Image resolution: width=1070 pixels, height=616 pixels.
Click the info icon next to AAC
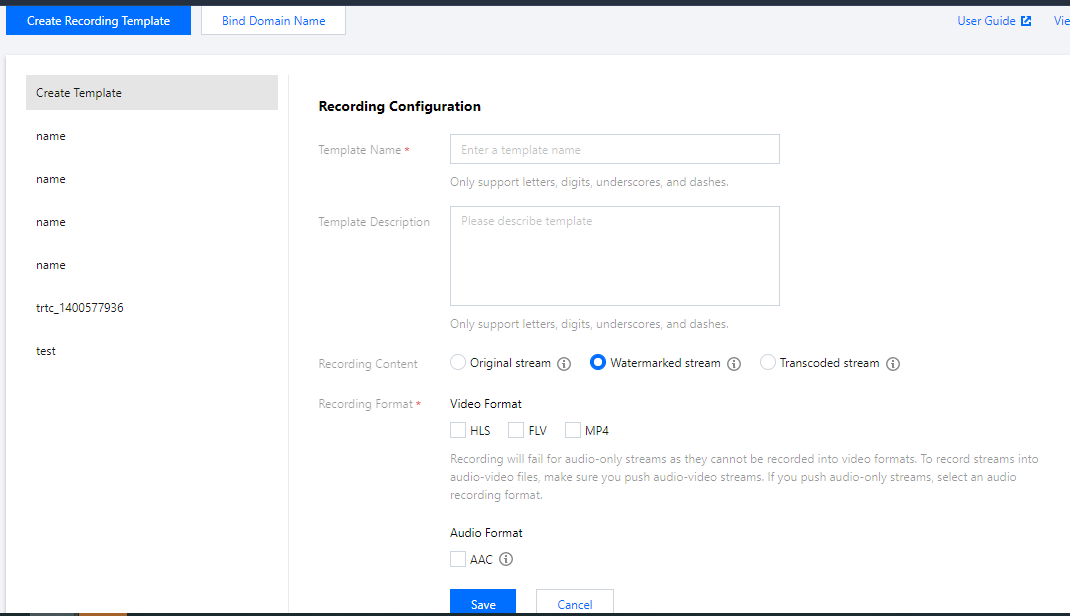pos(506,560)
